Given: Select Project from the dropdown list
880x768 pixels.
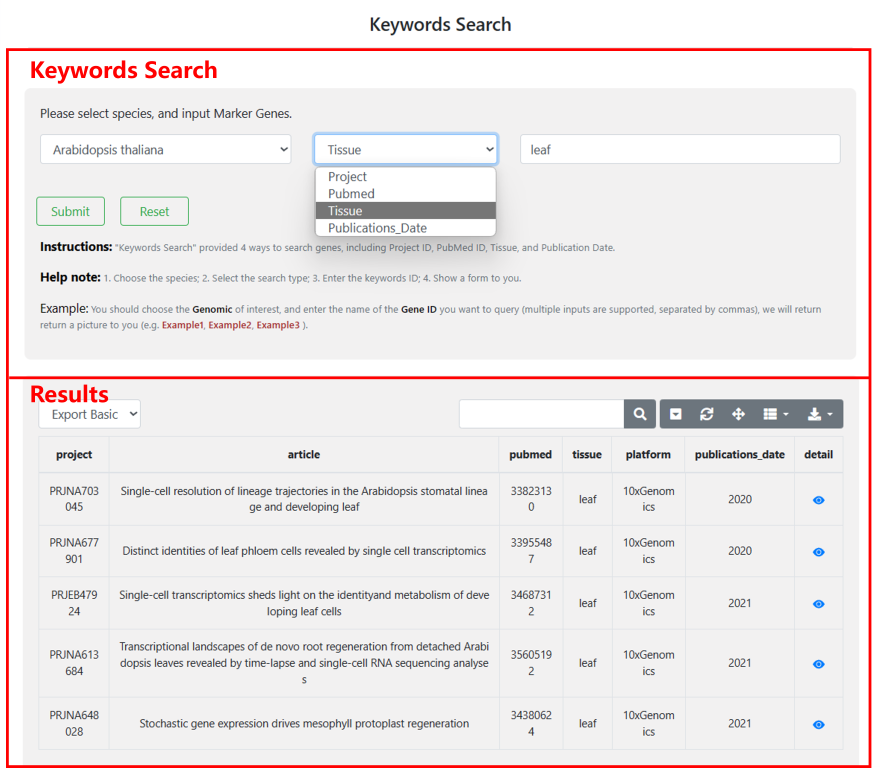Looking at the screenshot, I should tap(348, 177).
